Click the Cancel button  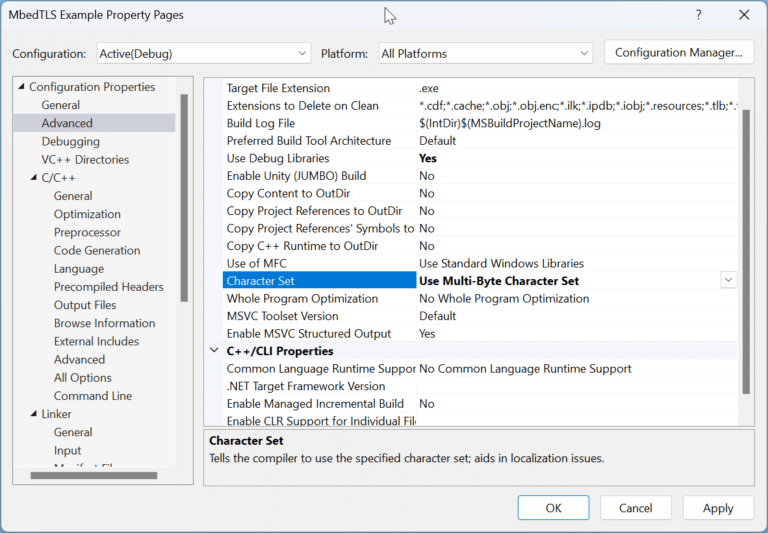point(636,508)
